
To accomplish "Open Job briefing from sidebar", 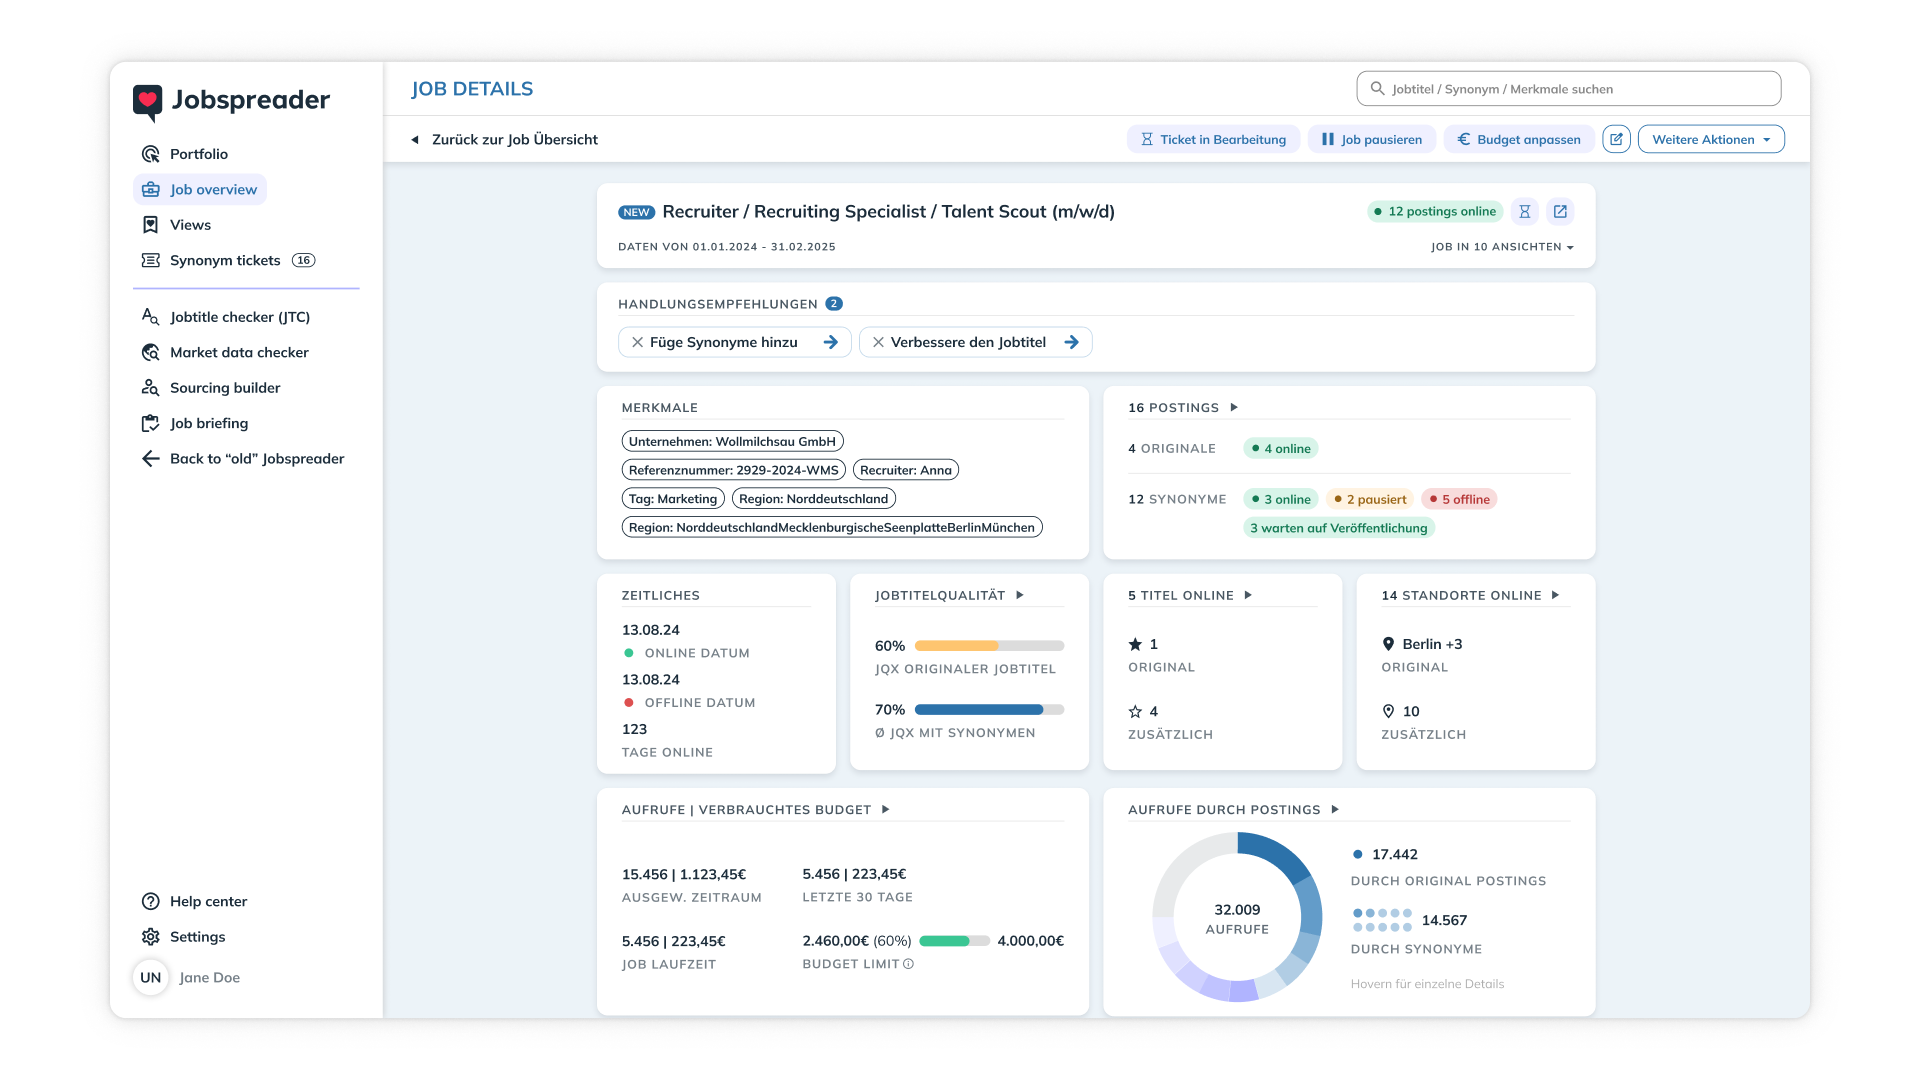I will [x=208, y=423].
